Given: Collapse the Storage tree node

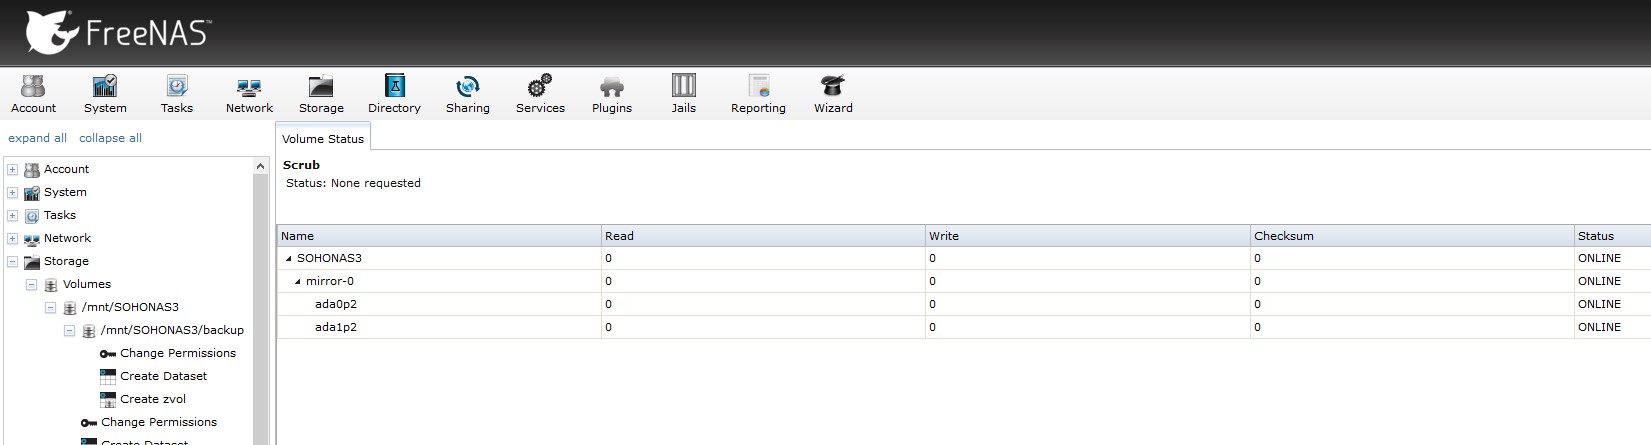Looking at the screenshot, I should pos(12,262).
